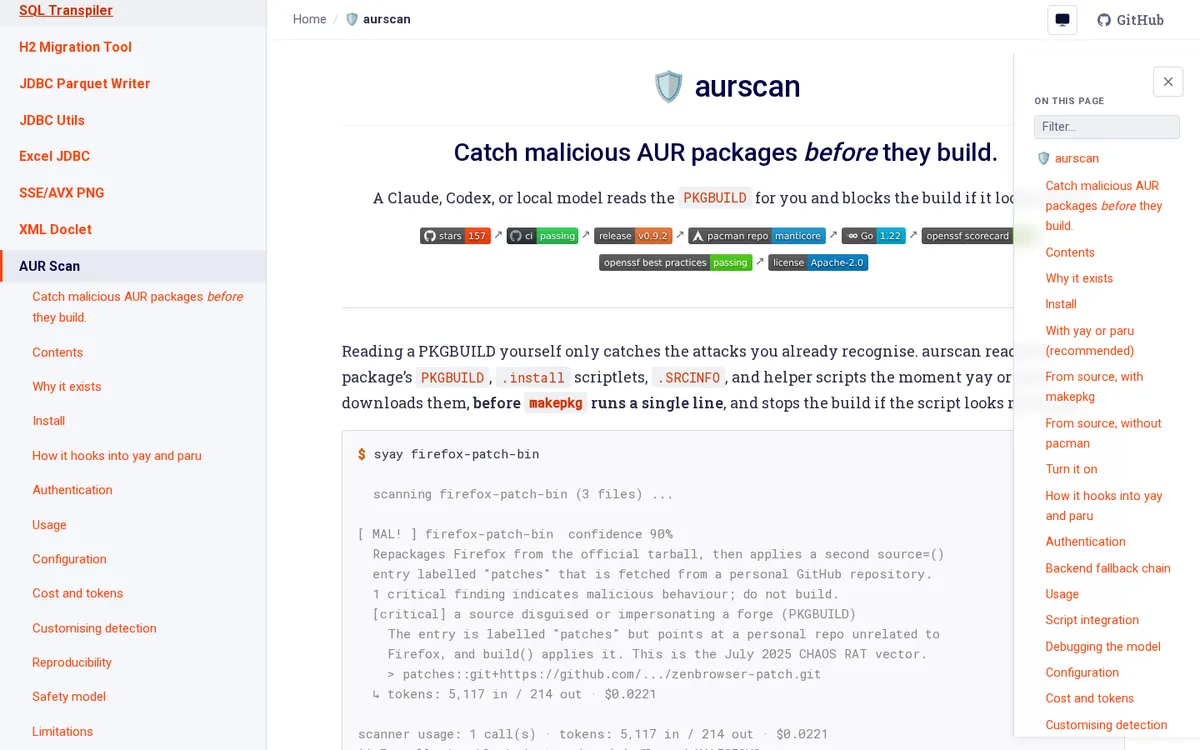1200x750 pixels.
Task: Click the release v0.9.2 badge
Action: (x=632, y=236)
